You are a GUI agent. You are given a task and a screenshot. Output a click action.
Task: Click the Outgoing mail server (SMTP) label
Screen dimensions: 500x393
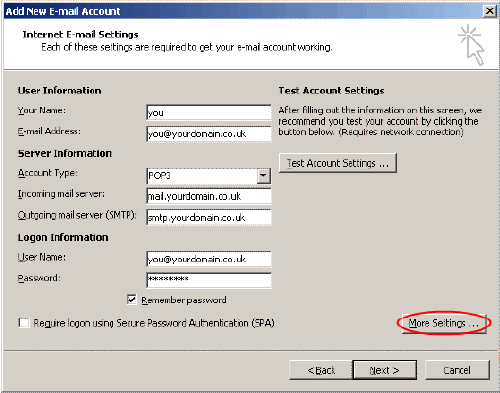pos(77,215)
